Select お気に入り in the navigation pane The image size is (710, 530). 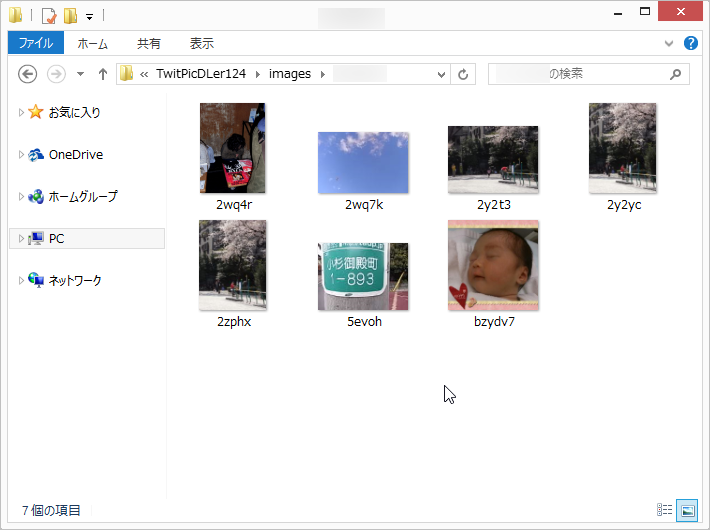tap(74, 112)
